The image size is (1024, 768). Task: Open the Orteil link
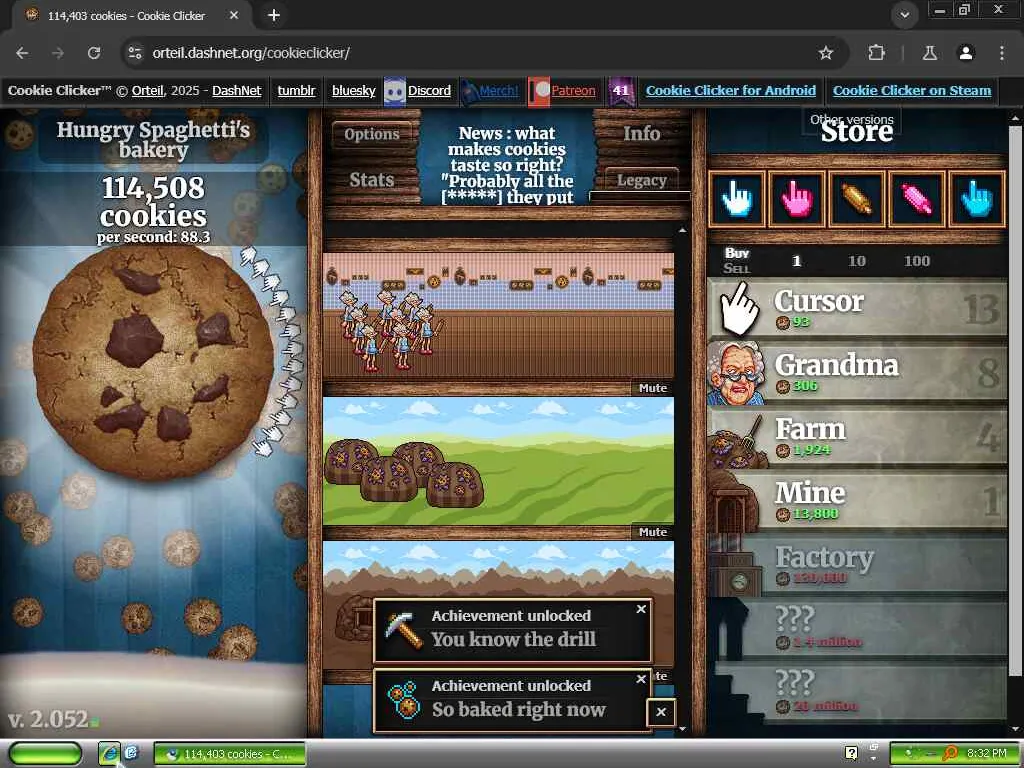(148, 91)
